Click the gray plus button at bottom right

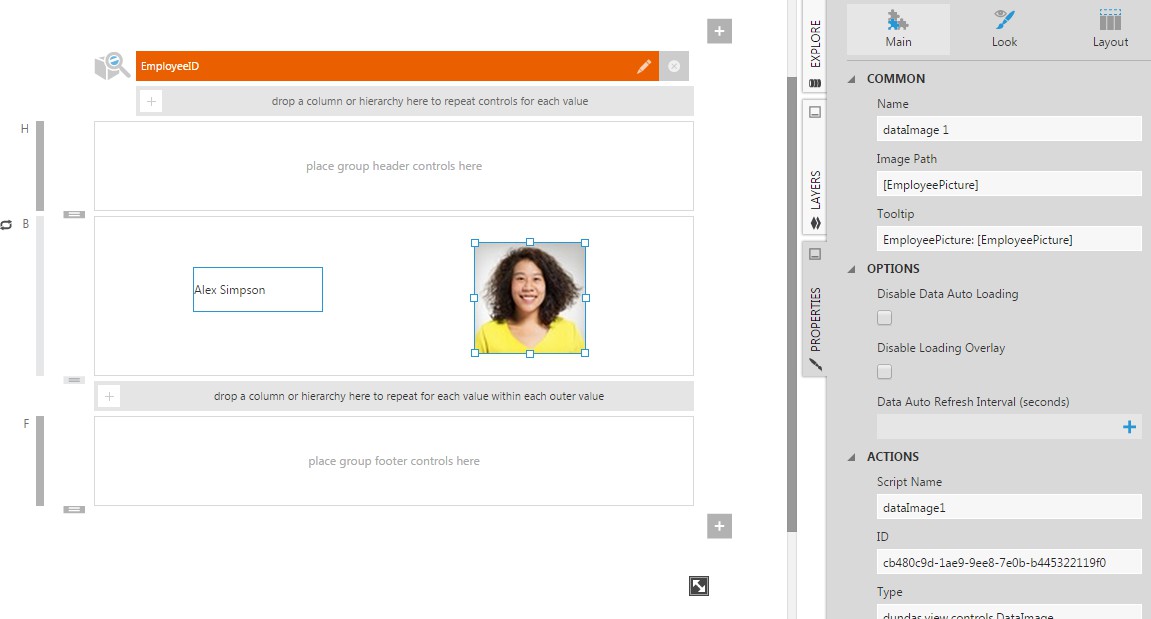[x=718, y=525]
